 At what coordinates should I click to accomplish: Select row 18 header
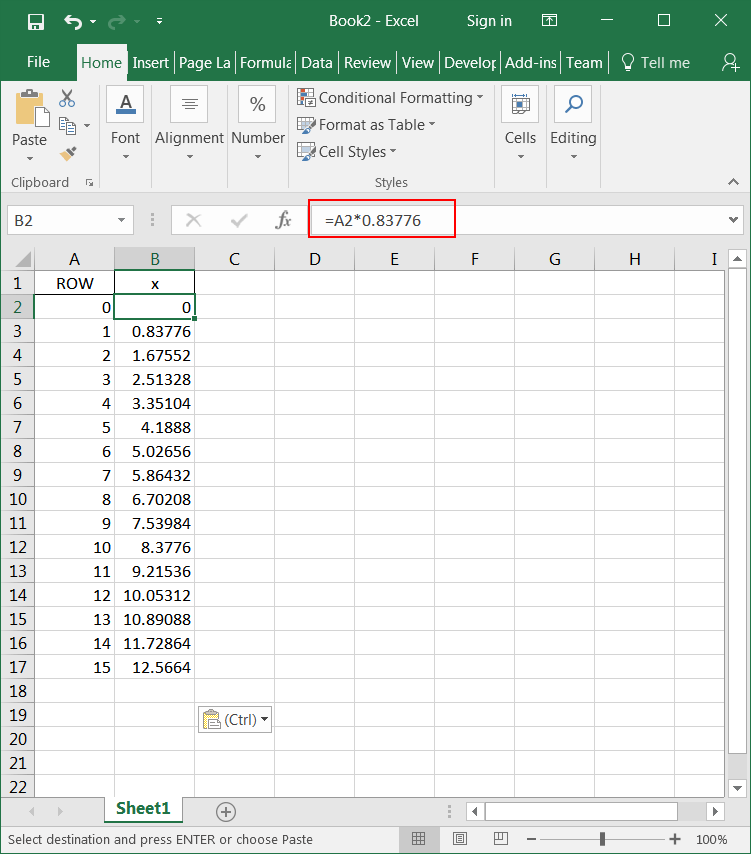[17, 691]
